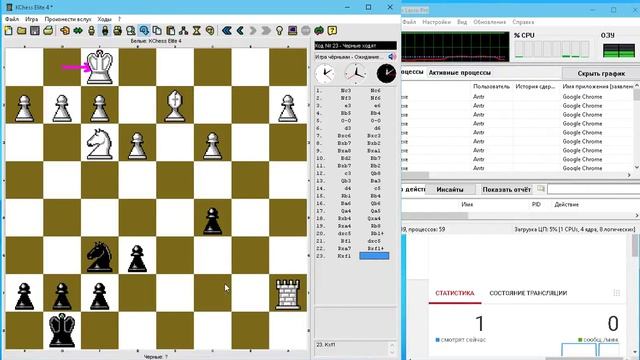The height and width of the screenshot is (360, 640).
Task: Click the face mask toolbar icon
Action: (x=210, y=31)
